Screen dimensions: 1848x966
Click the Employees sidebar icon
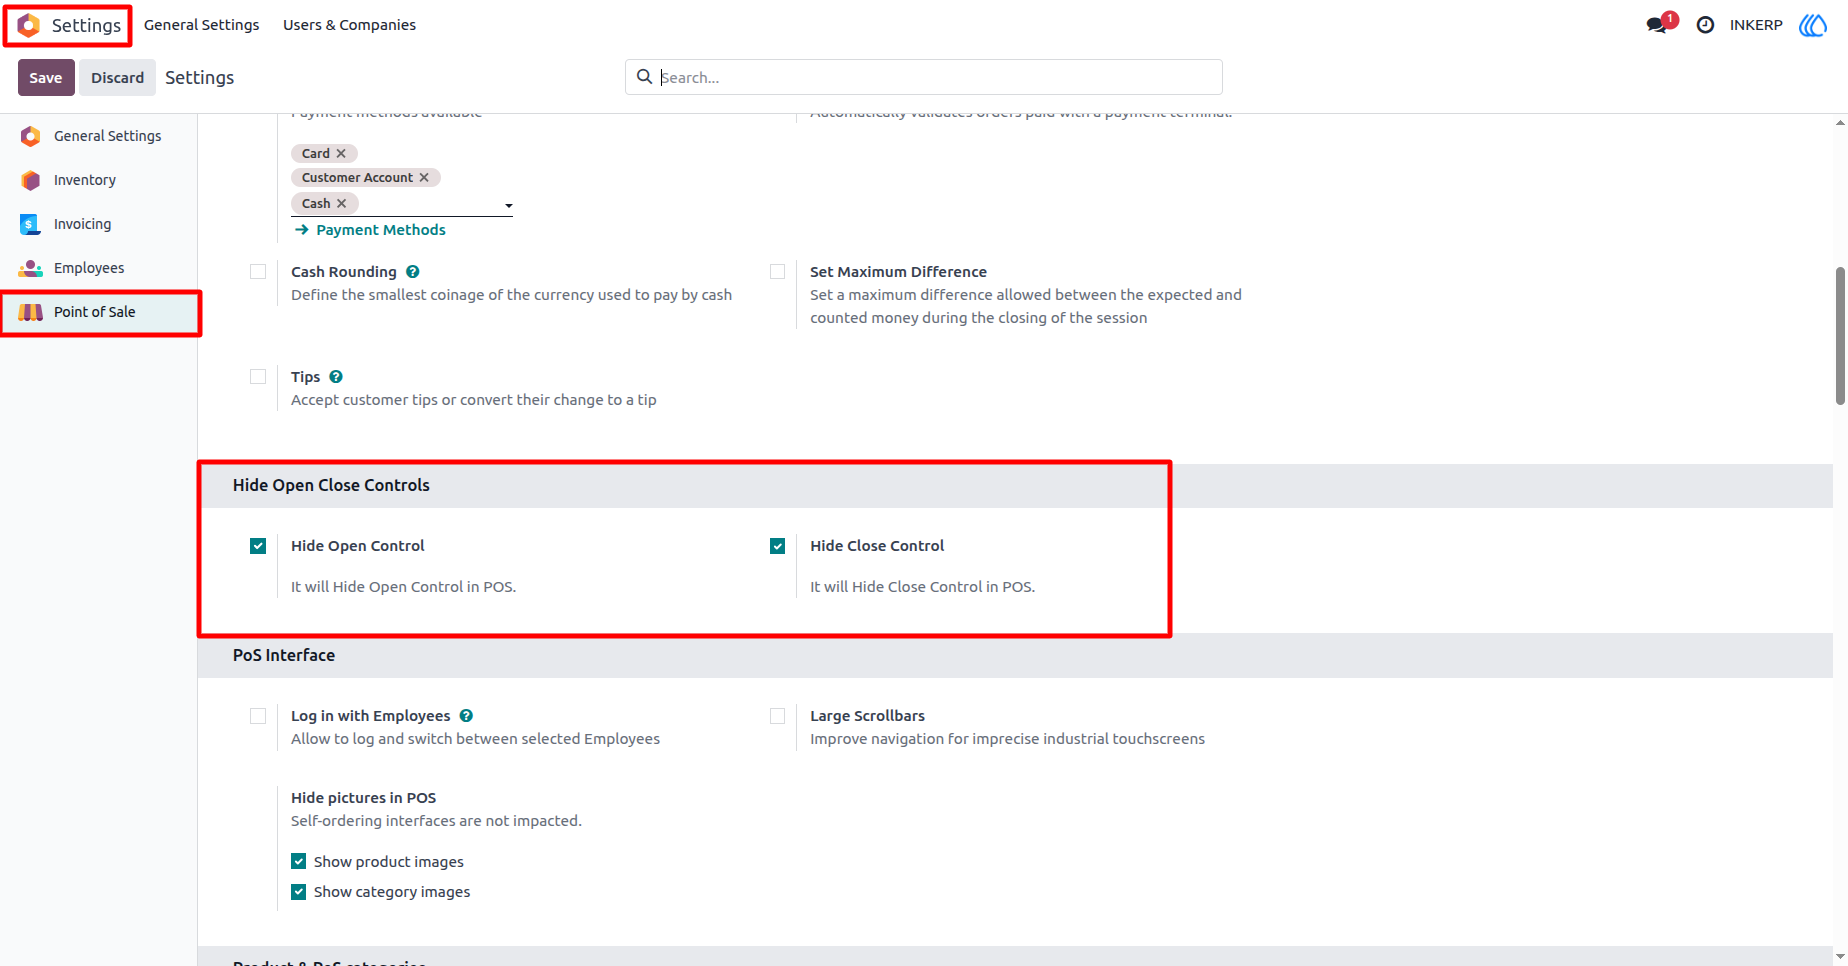click(x=31, y=268)
